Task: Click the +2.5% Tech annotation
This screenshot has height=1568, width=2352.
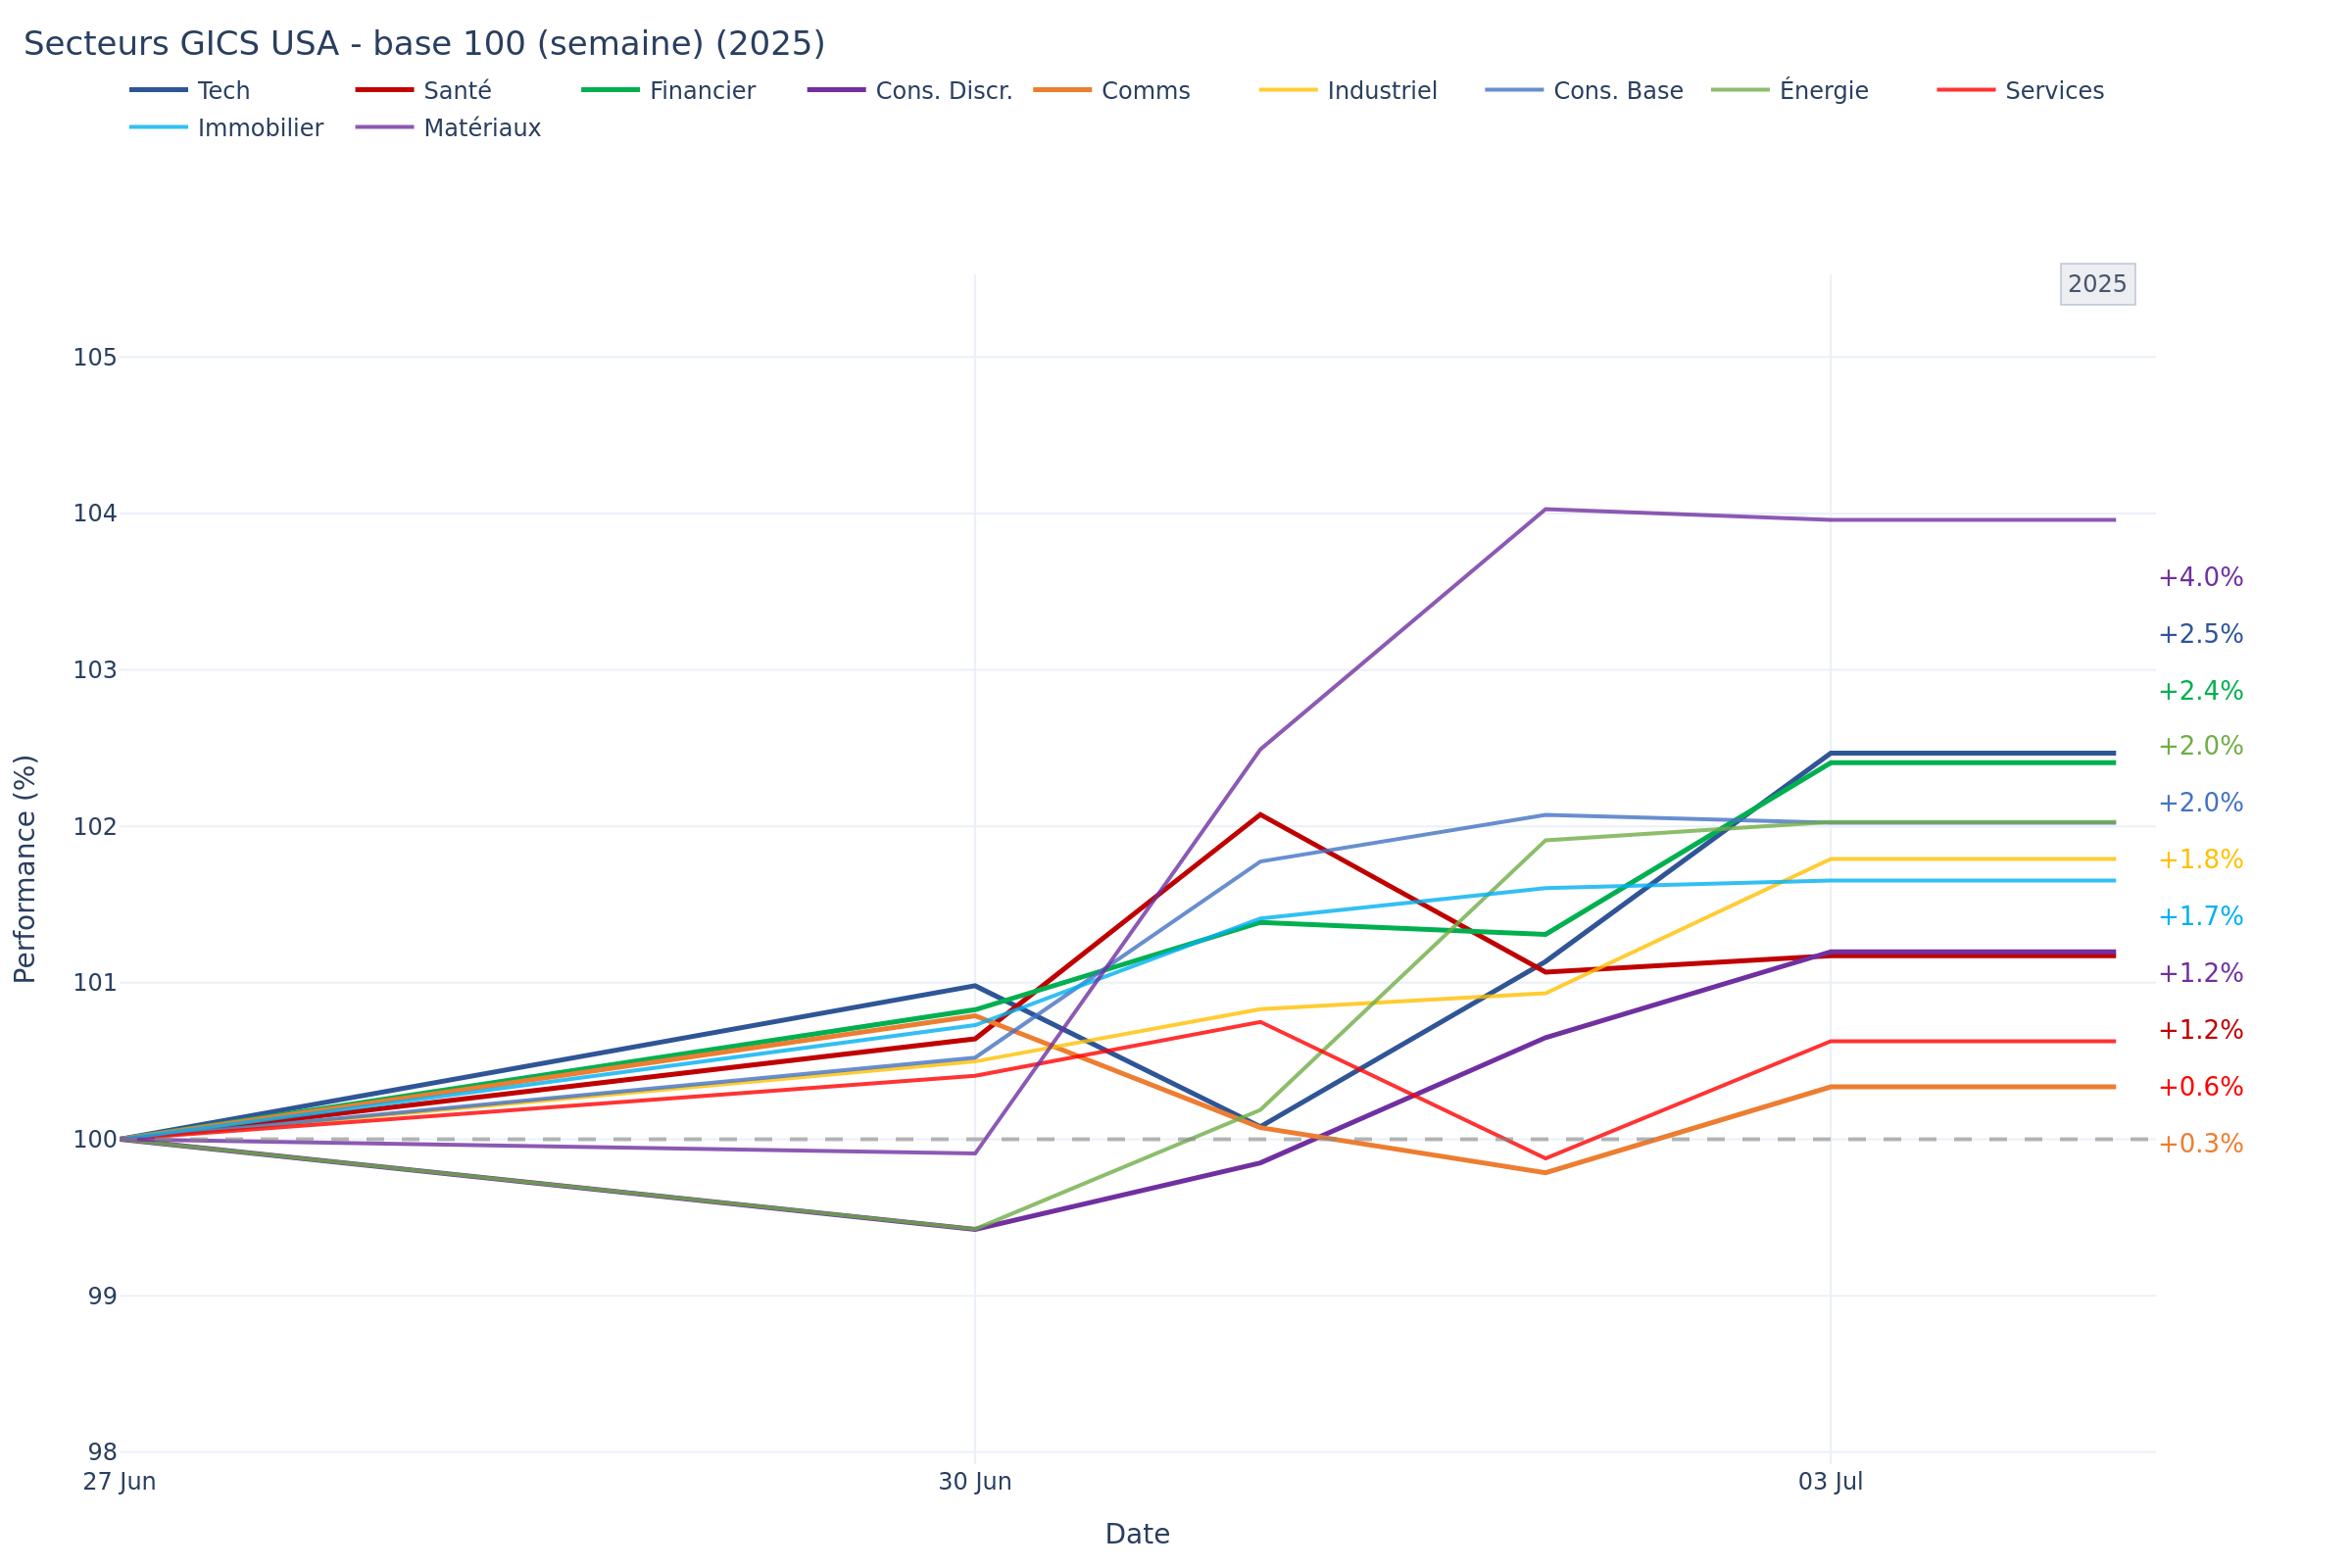Action: [2200, 635]
